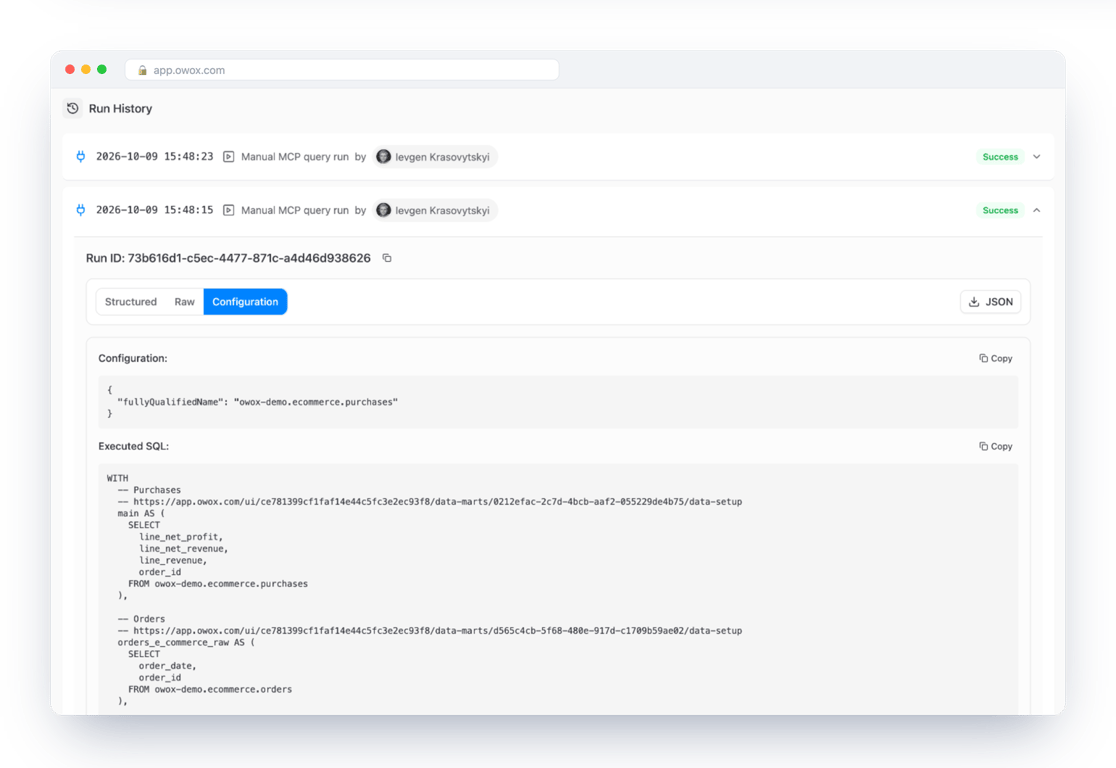
Task: Click 'FROM owox-demo.ecommerce.purchases' line
Action: 218,584
